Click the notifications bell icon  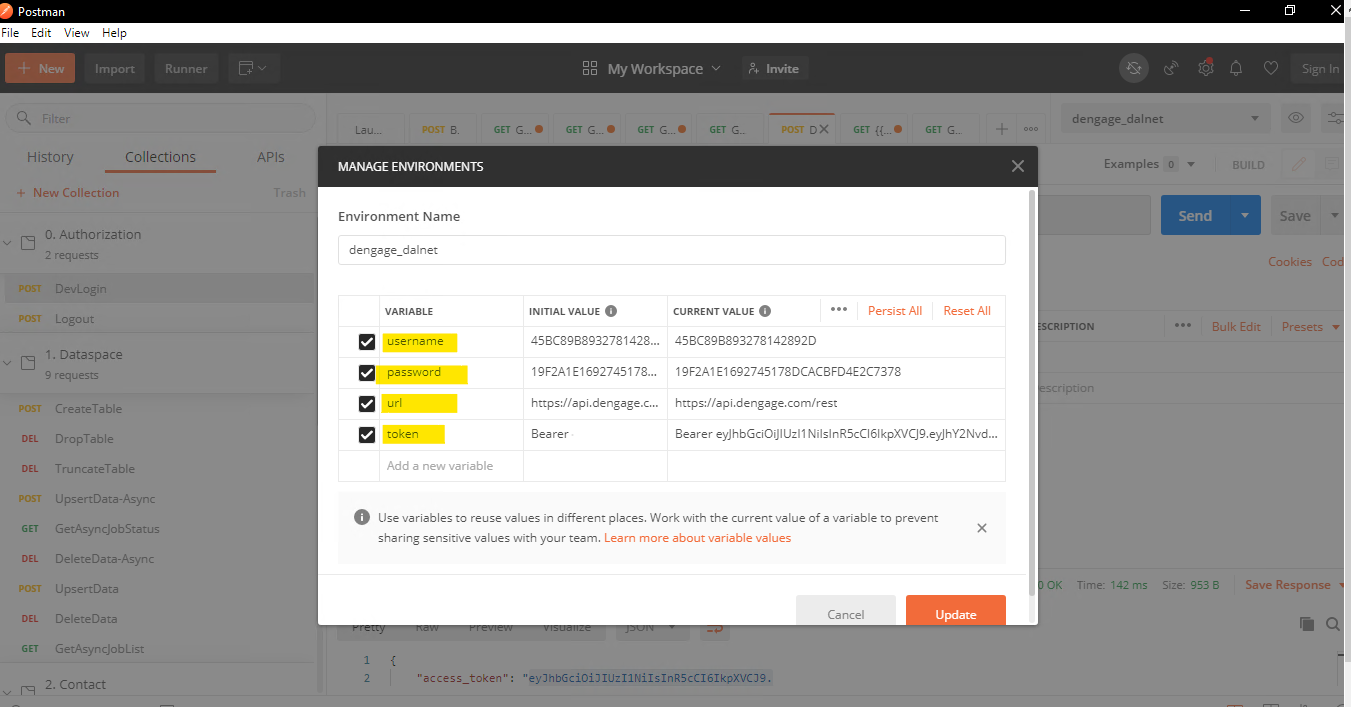pos(1237,68)
